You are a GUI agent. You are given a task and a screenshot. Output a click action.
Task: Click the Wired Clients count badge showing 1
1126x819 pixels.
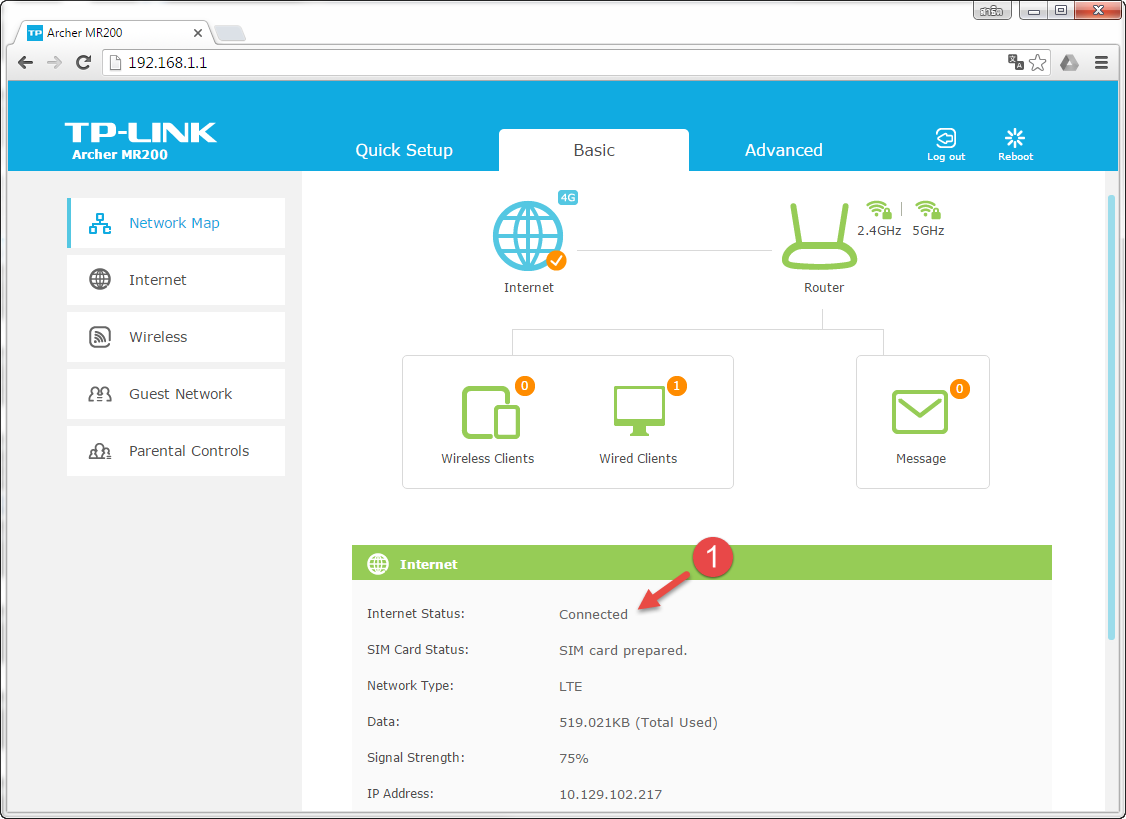(x=676, y=387)
